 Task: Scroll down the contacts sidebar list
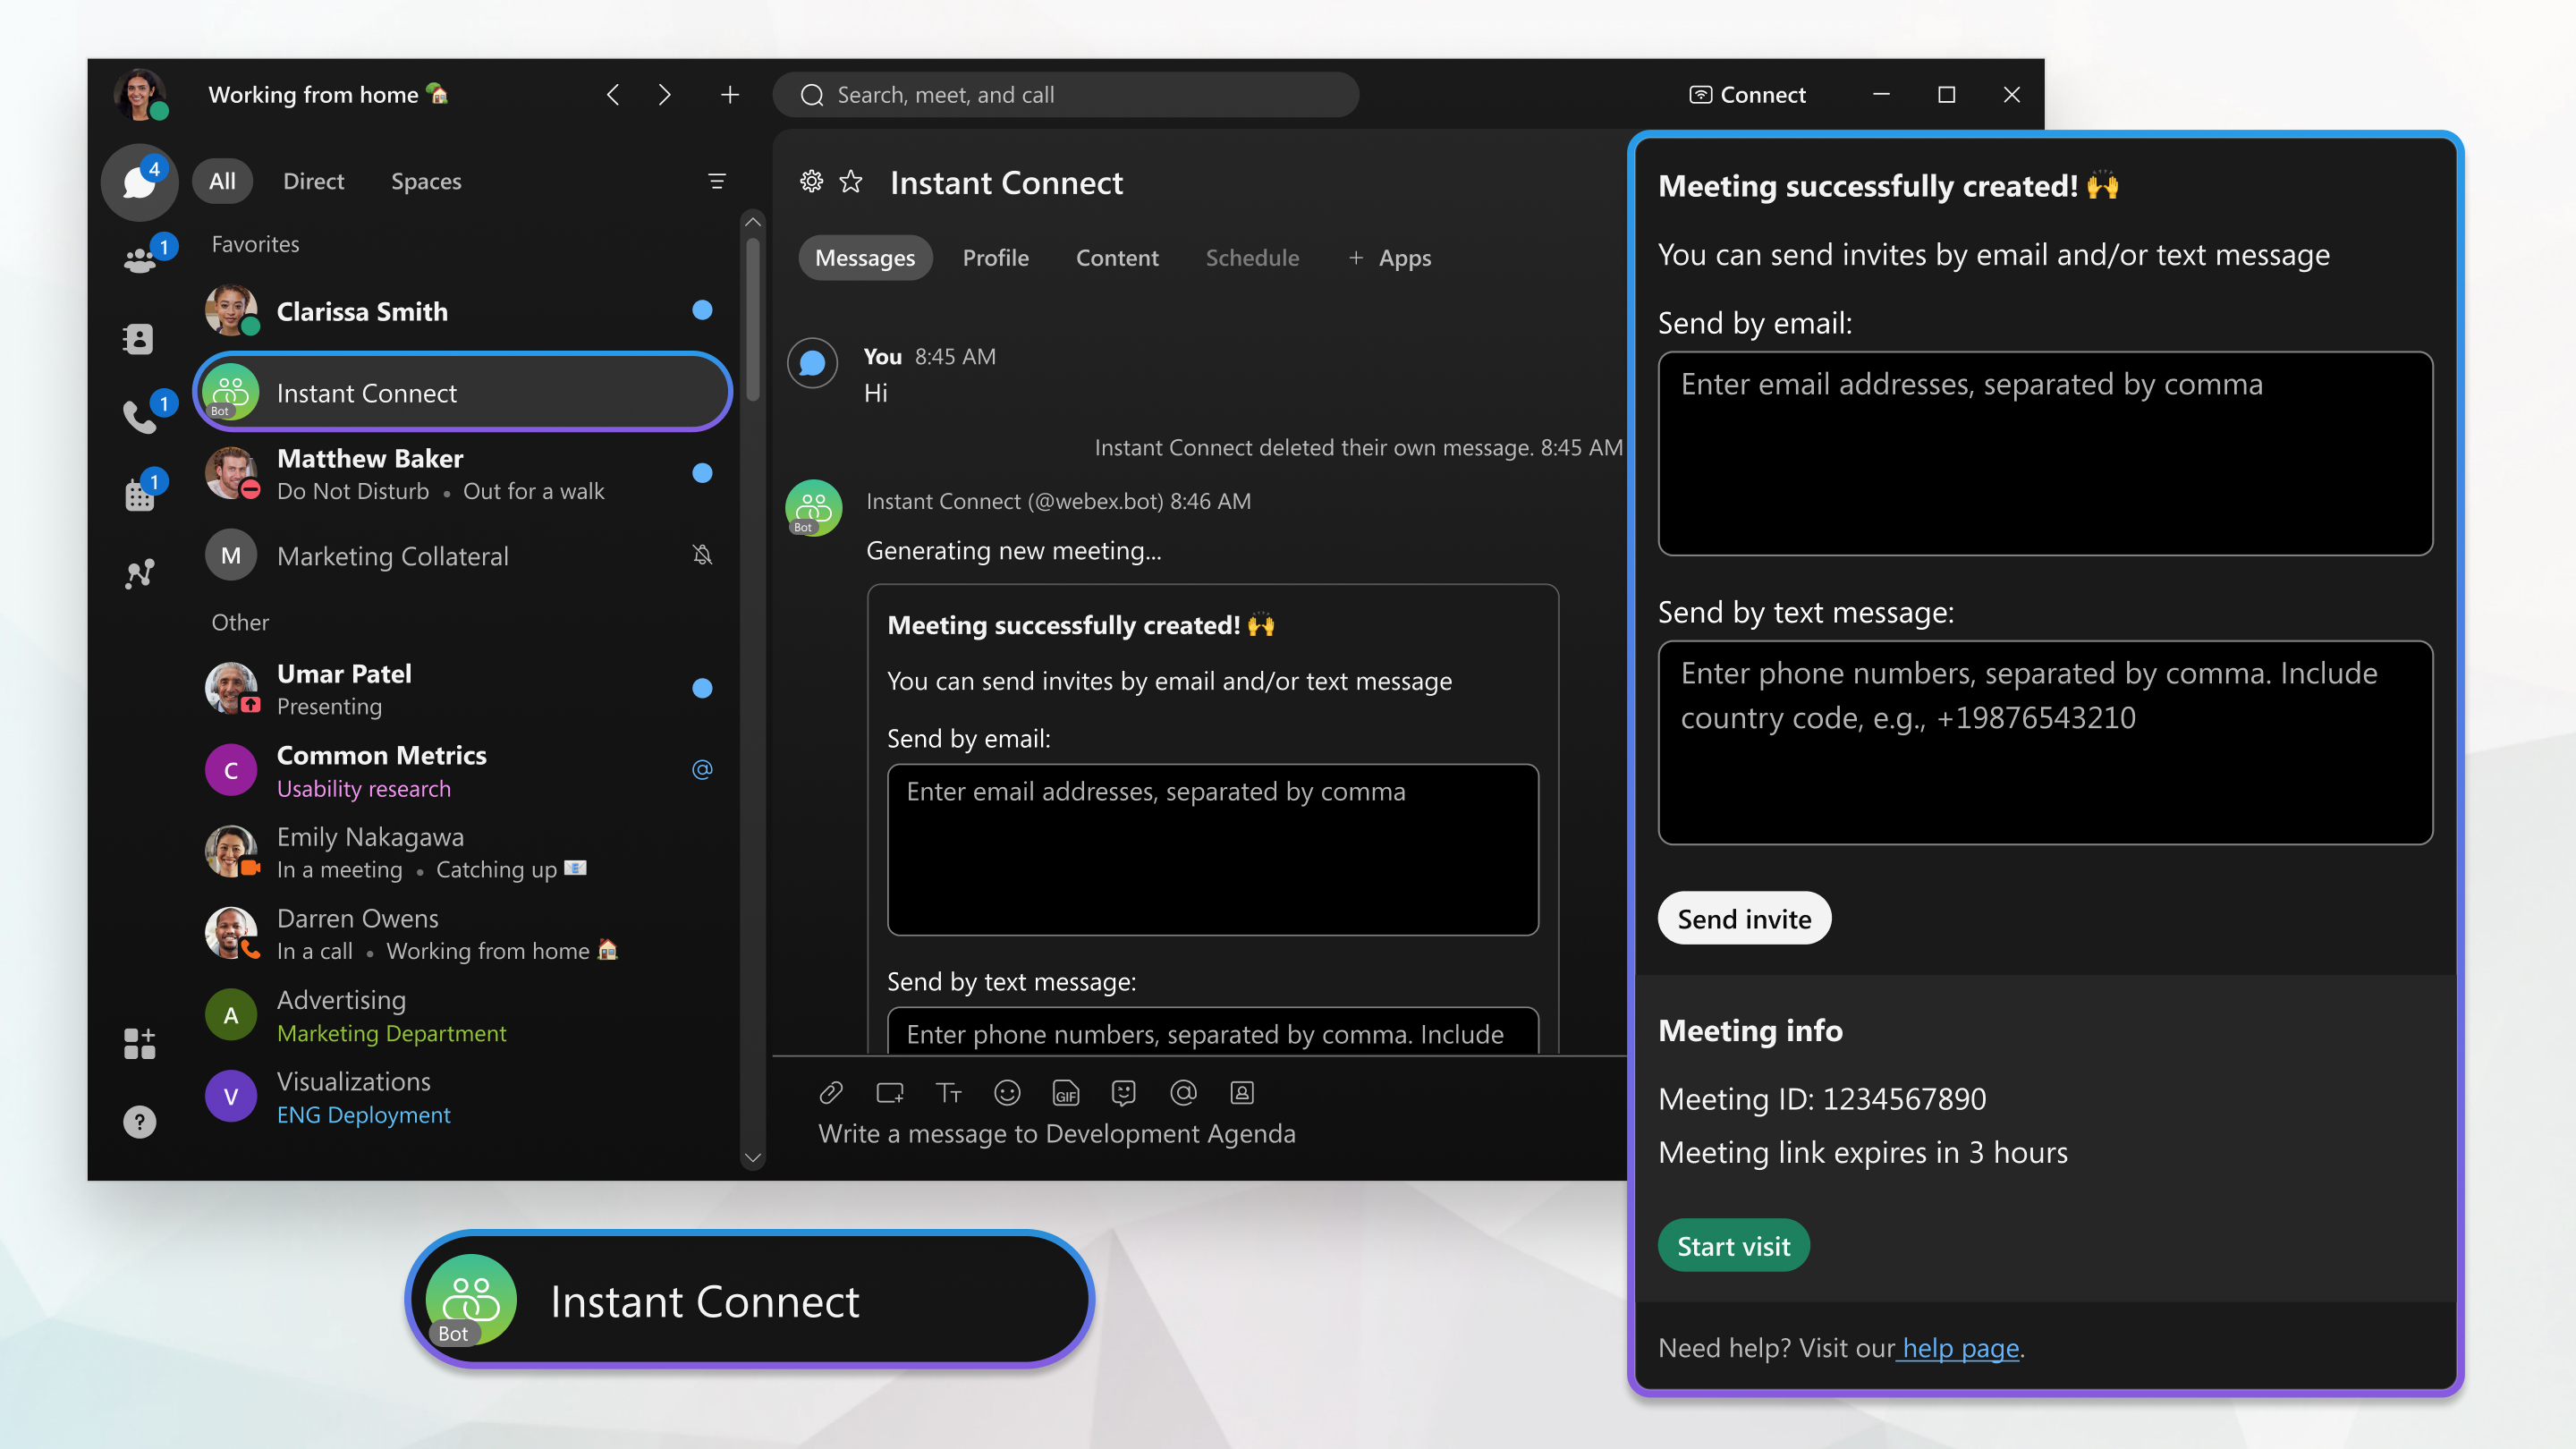coord(752,1157)
